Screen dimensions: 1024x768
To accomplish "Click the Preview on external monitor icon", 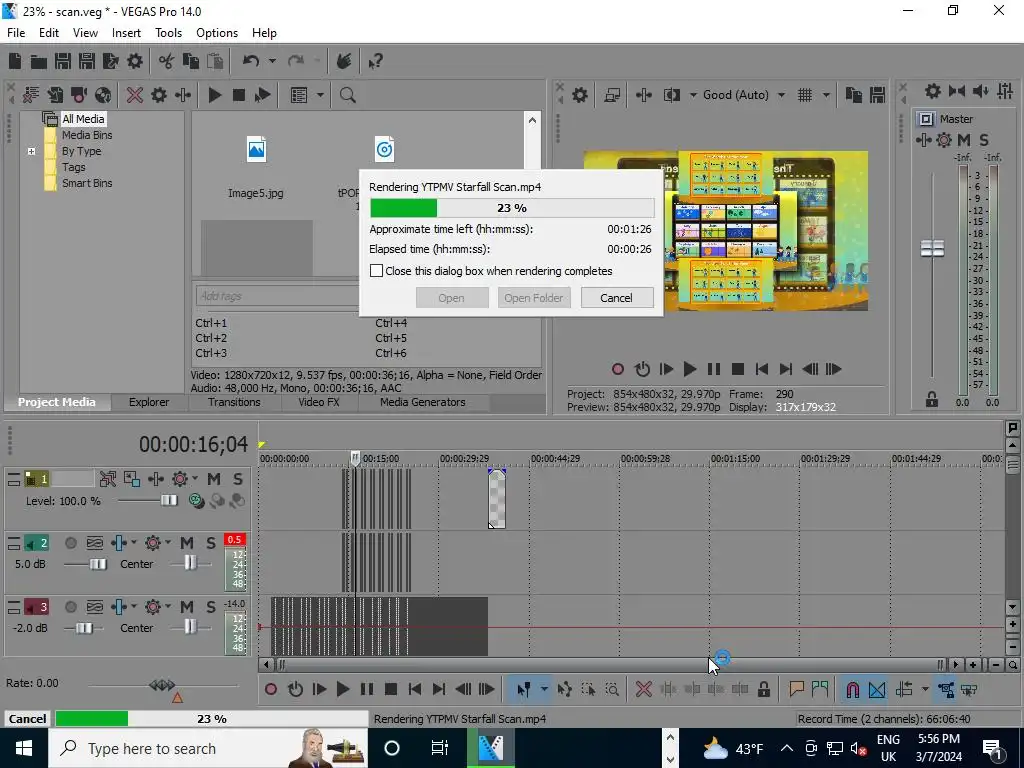I will click(612, 95).
